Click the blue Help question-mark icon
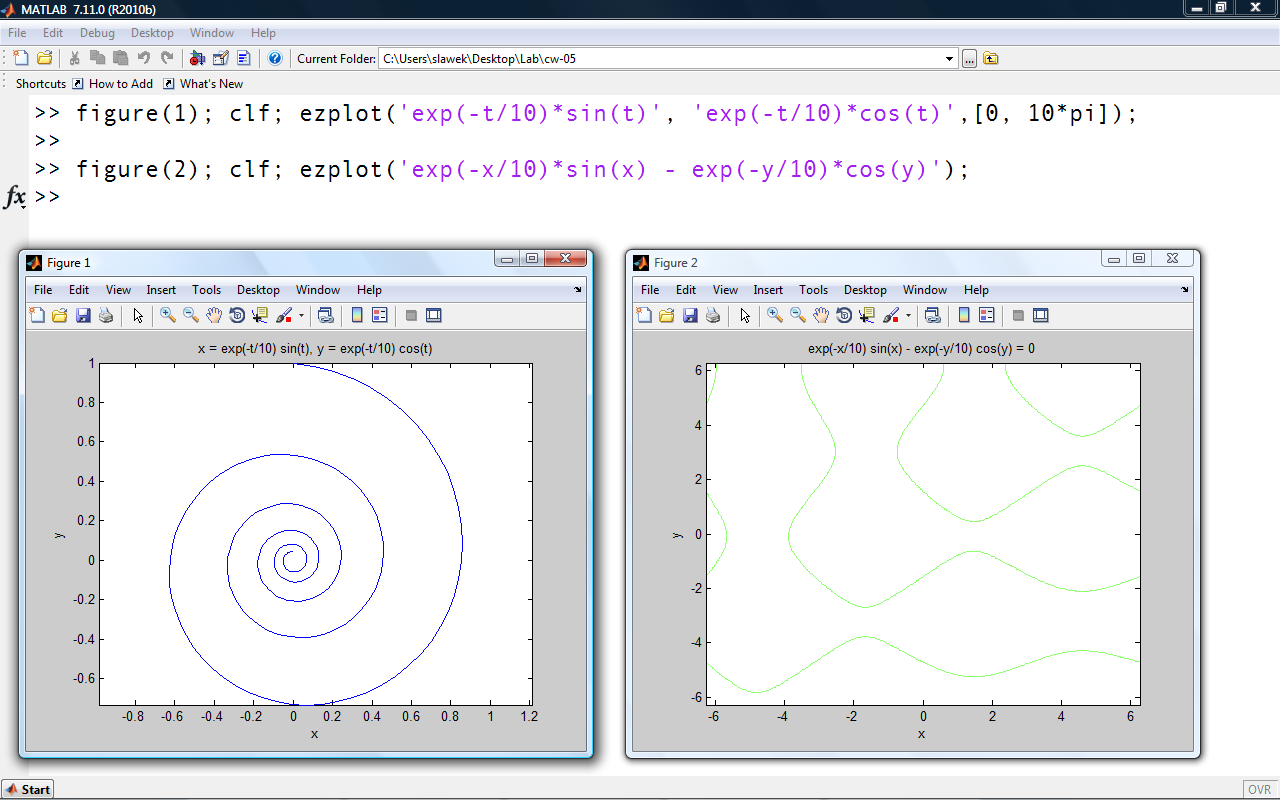The width and height of the screenshot is (1280, 800). [275, 59]
